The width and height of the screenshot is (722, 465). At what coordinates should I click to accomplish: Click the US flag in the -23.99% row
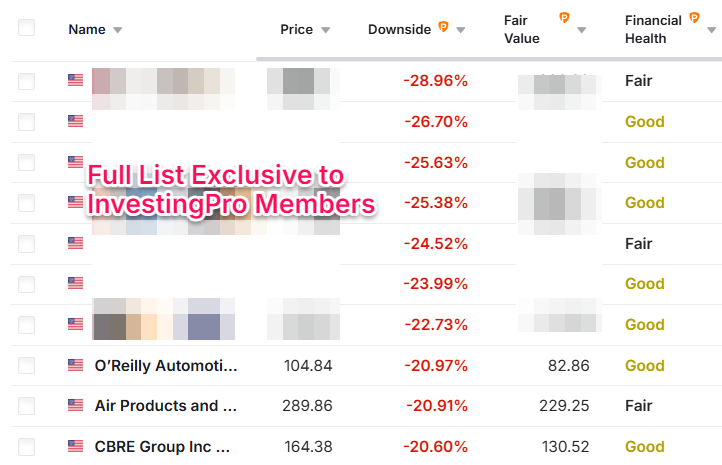pos(76,283)
